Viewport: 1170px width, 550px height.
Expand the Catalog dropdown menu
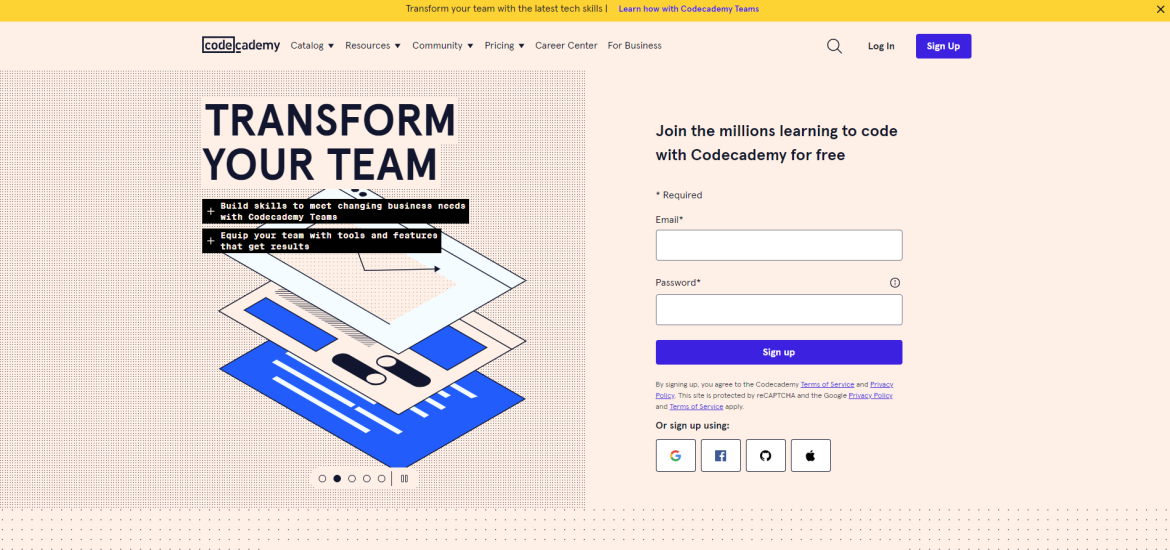[313, 46]
